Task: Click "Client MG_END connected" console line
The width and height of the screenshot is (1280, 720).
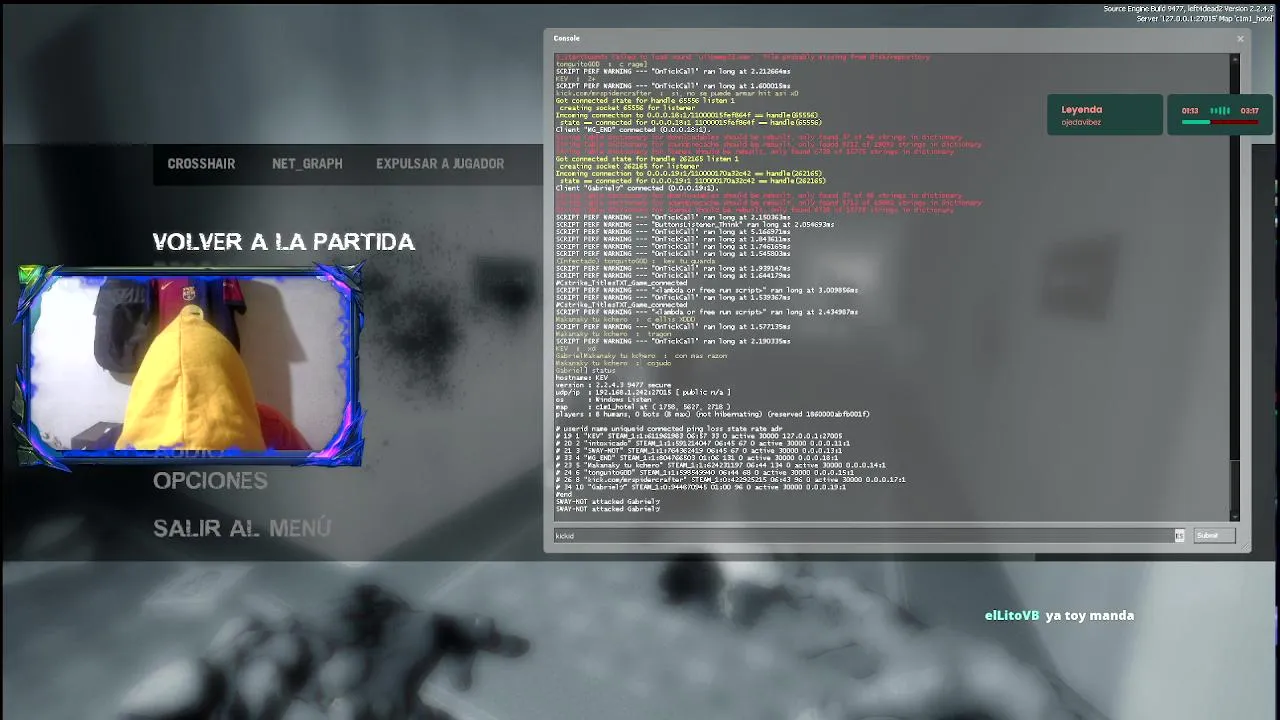Action: [633, 130]
